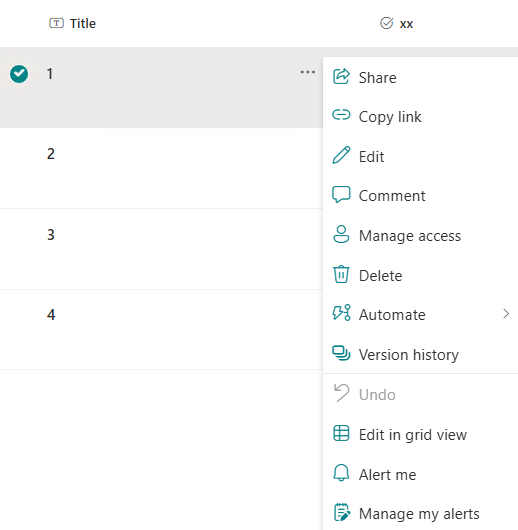Click the Version history stacked icon
518x530 pixels.
point(341,353)
